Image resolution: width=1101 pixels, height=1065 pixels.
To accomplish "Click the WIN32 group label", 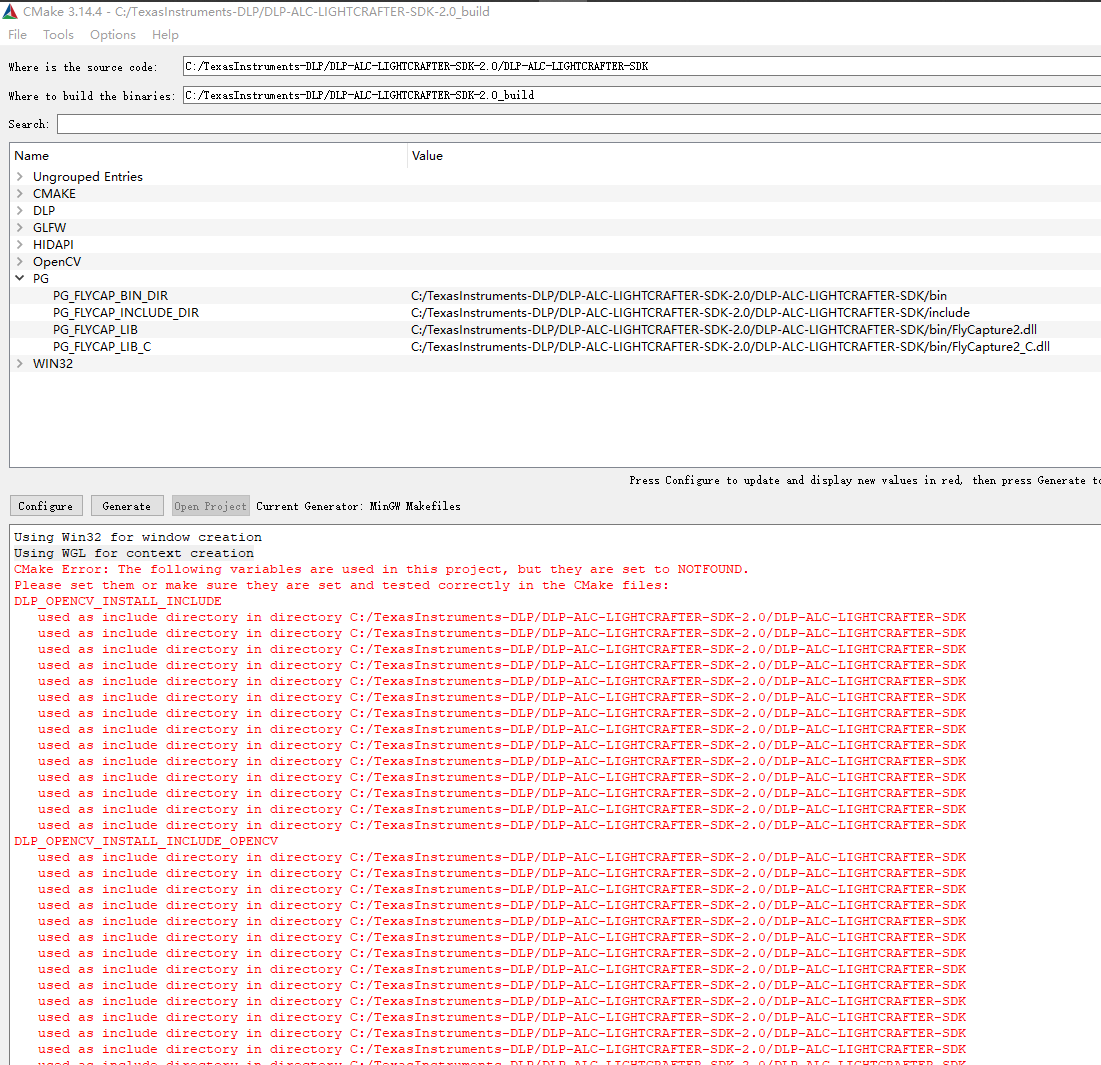I will 53,363.
